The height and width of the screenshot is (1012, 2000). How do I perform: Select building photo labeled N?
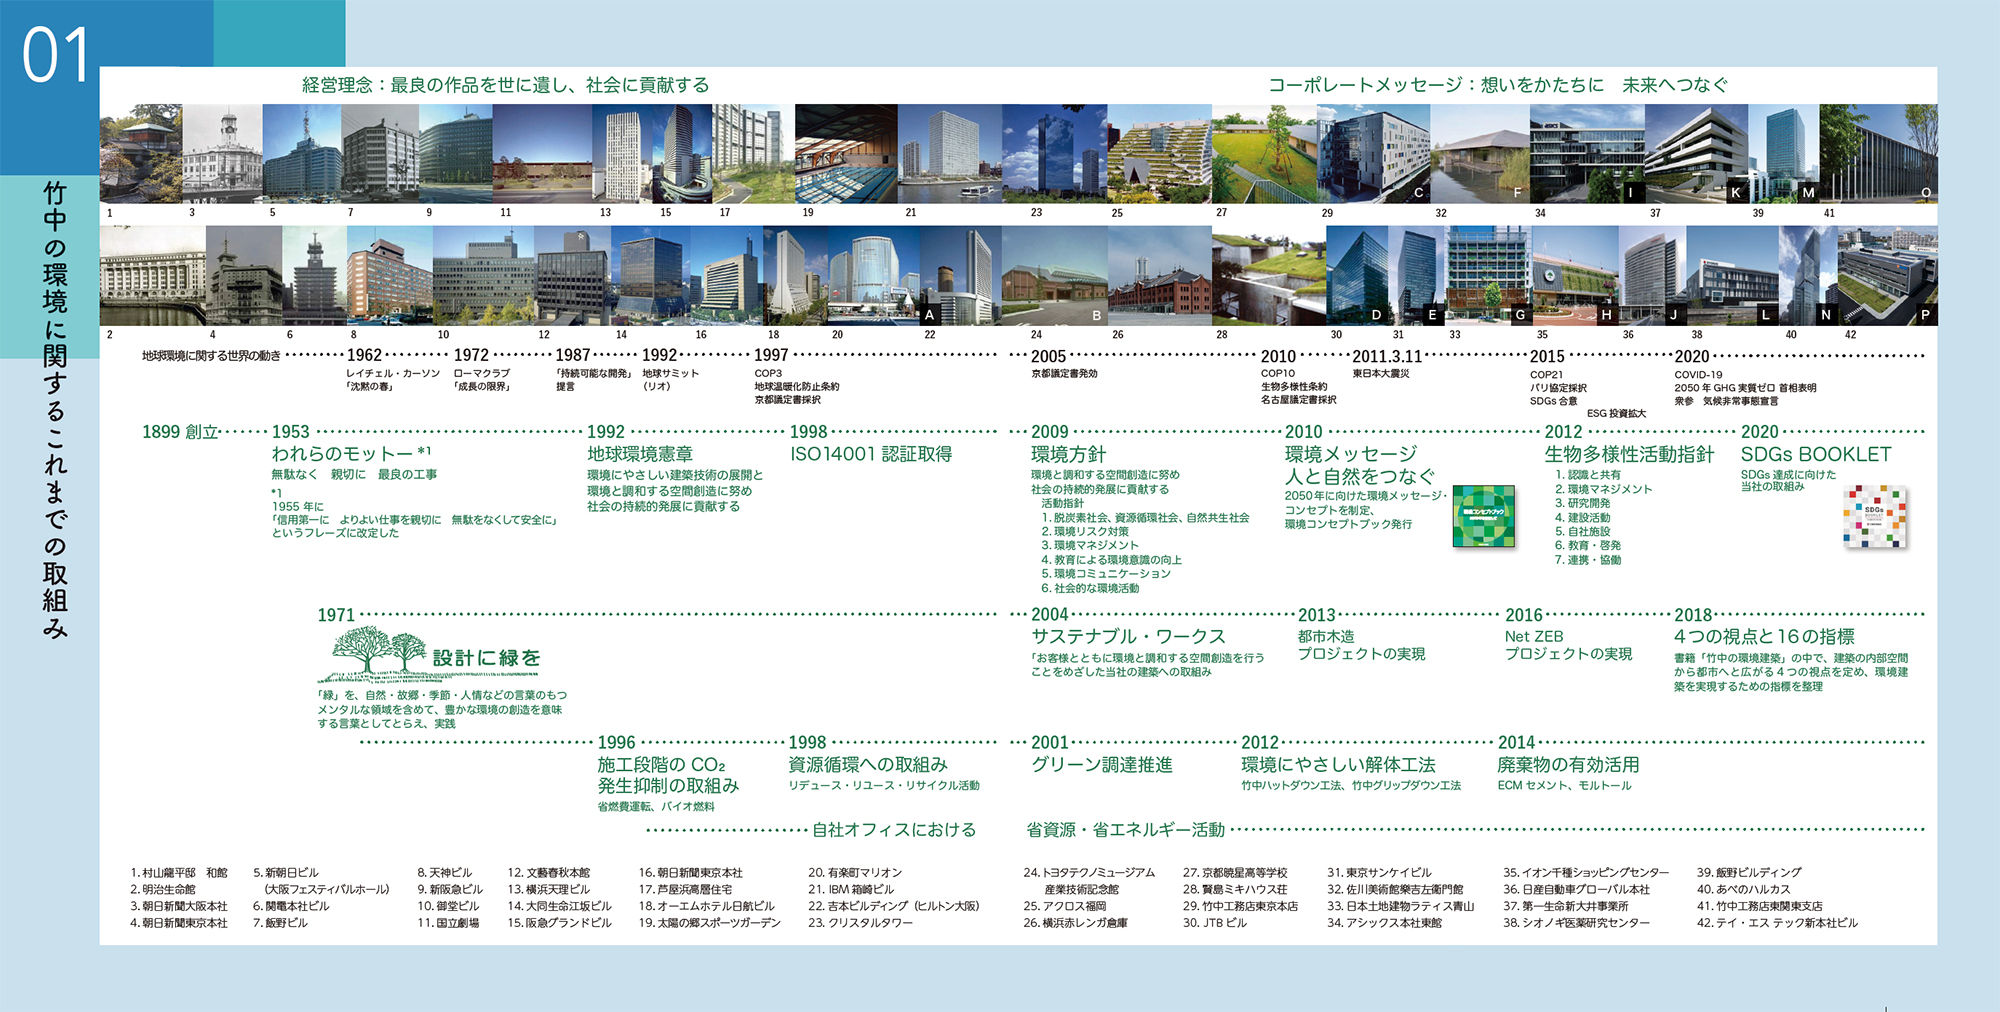(1808, 275)
